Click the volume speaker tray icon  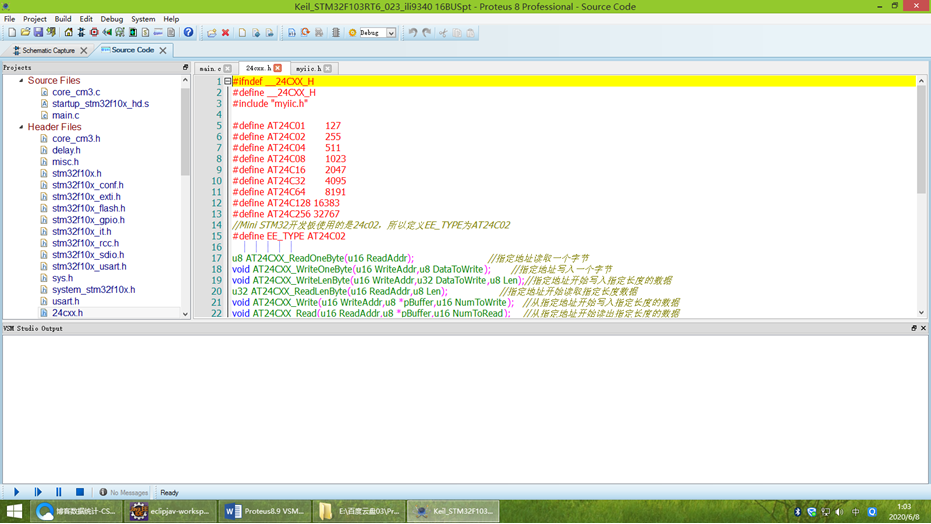point(839,512)
